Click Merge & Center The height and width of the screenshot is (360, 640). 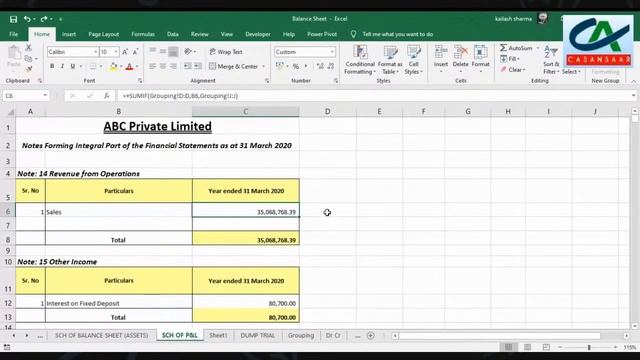pyautogui.click(x=234, y=66)
